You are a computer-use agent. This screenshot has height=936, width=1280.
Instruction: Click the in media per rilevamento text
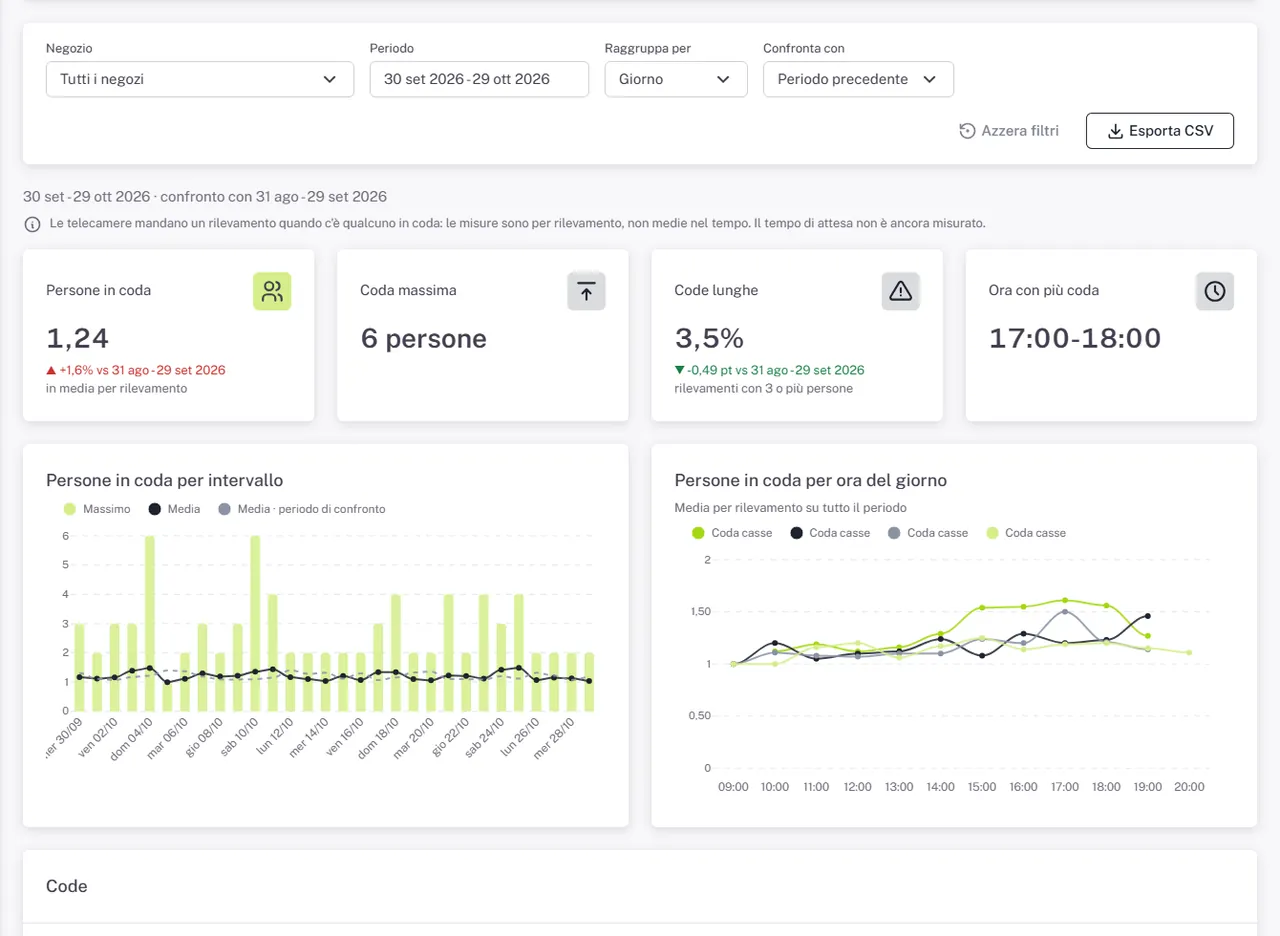[x=116, y=388]
